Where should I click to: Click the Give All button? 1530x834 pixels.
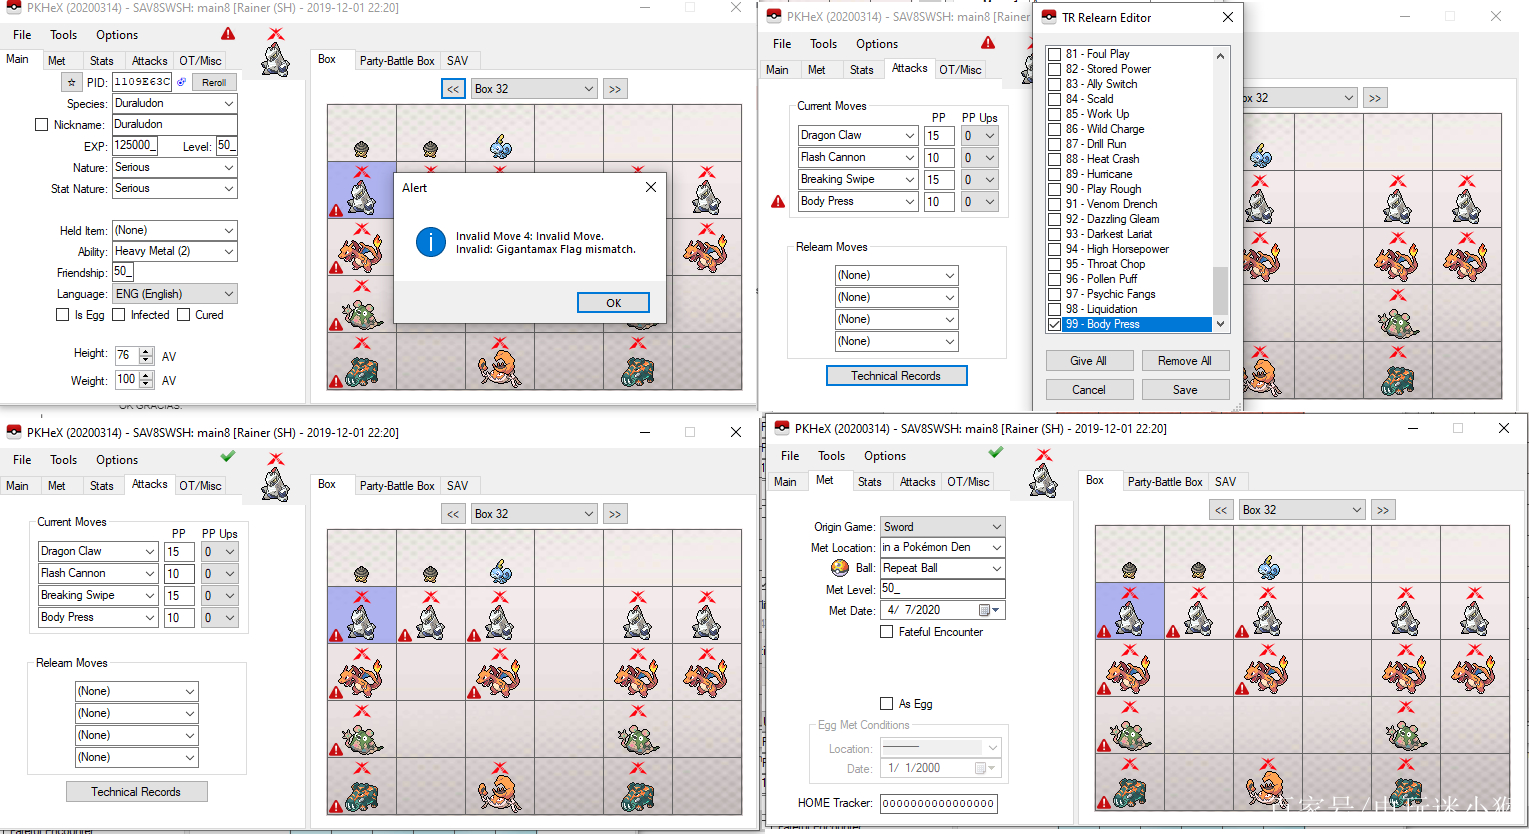1088,361
